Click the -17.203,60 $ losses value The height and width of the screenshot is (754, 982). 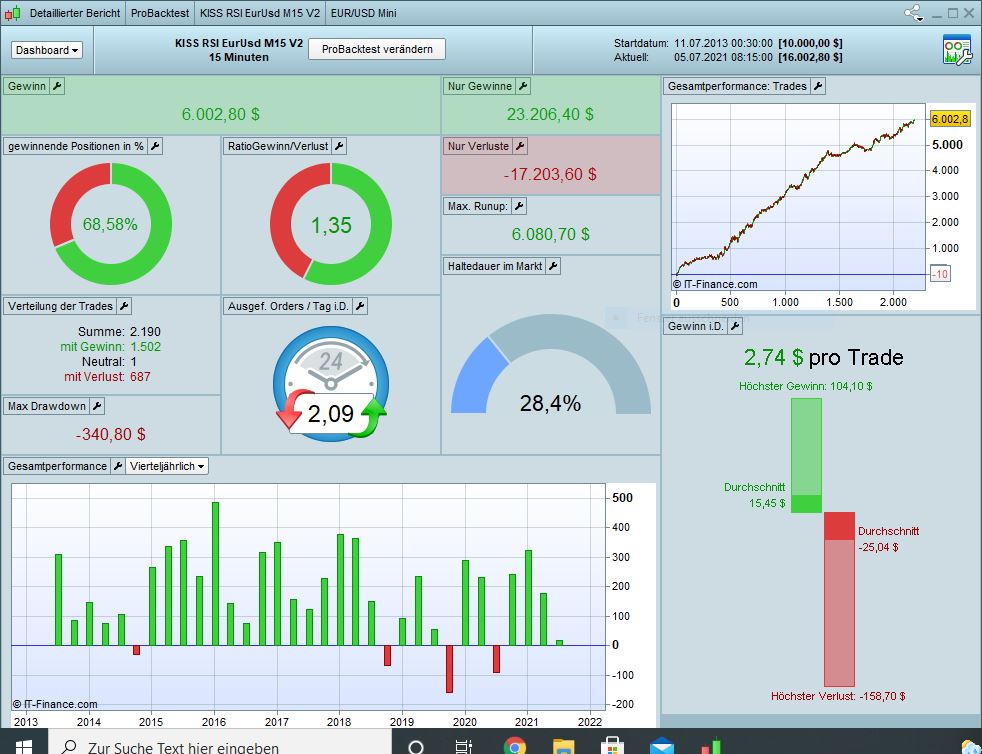(x=550, y=174)
